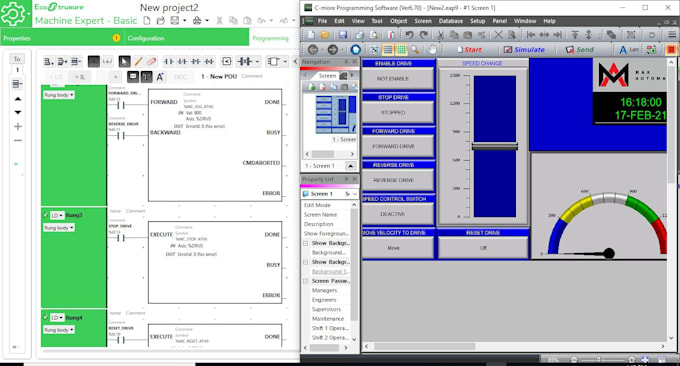Image resolution: width=680 pixels, height=366 pixels.
Task: Create new project in Machine Expert toolbar
Action: point(147,20)
